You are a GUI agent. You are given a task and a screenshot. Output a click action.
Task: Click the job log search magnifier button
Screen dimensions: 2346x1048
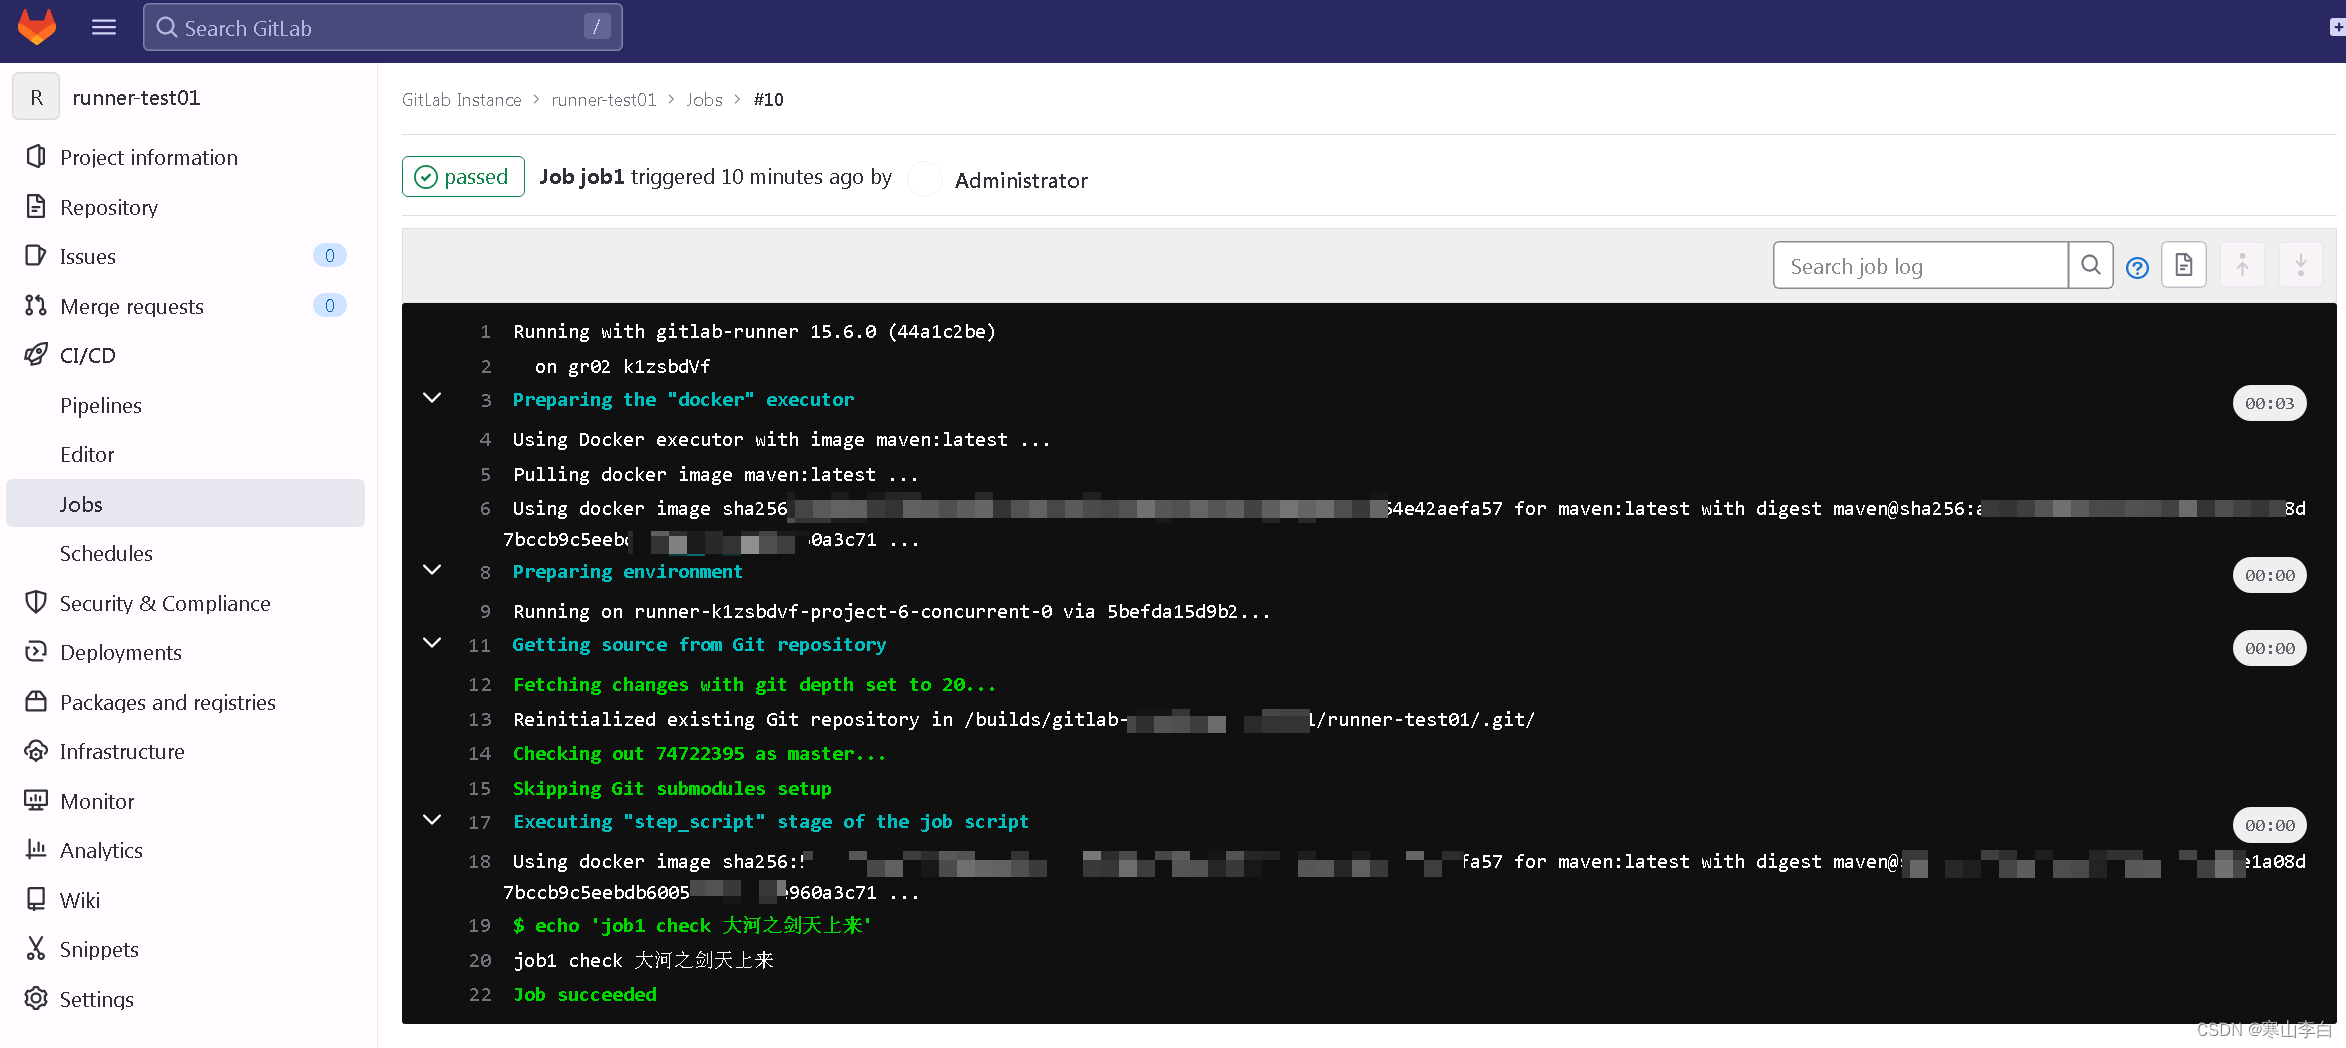[x=2090, y=265]
